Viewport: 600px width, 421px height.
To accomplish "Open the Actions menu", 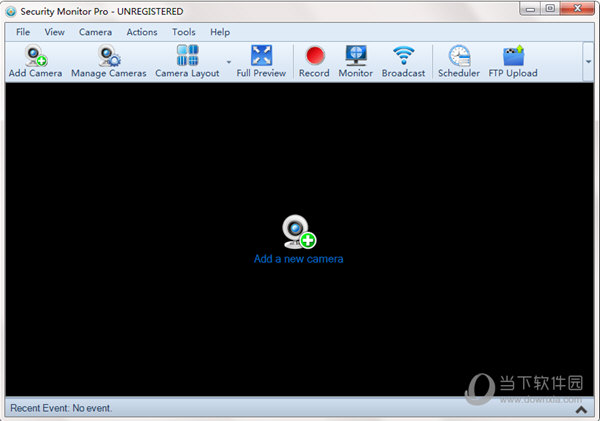I will pos(142,32).
